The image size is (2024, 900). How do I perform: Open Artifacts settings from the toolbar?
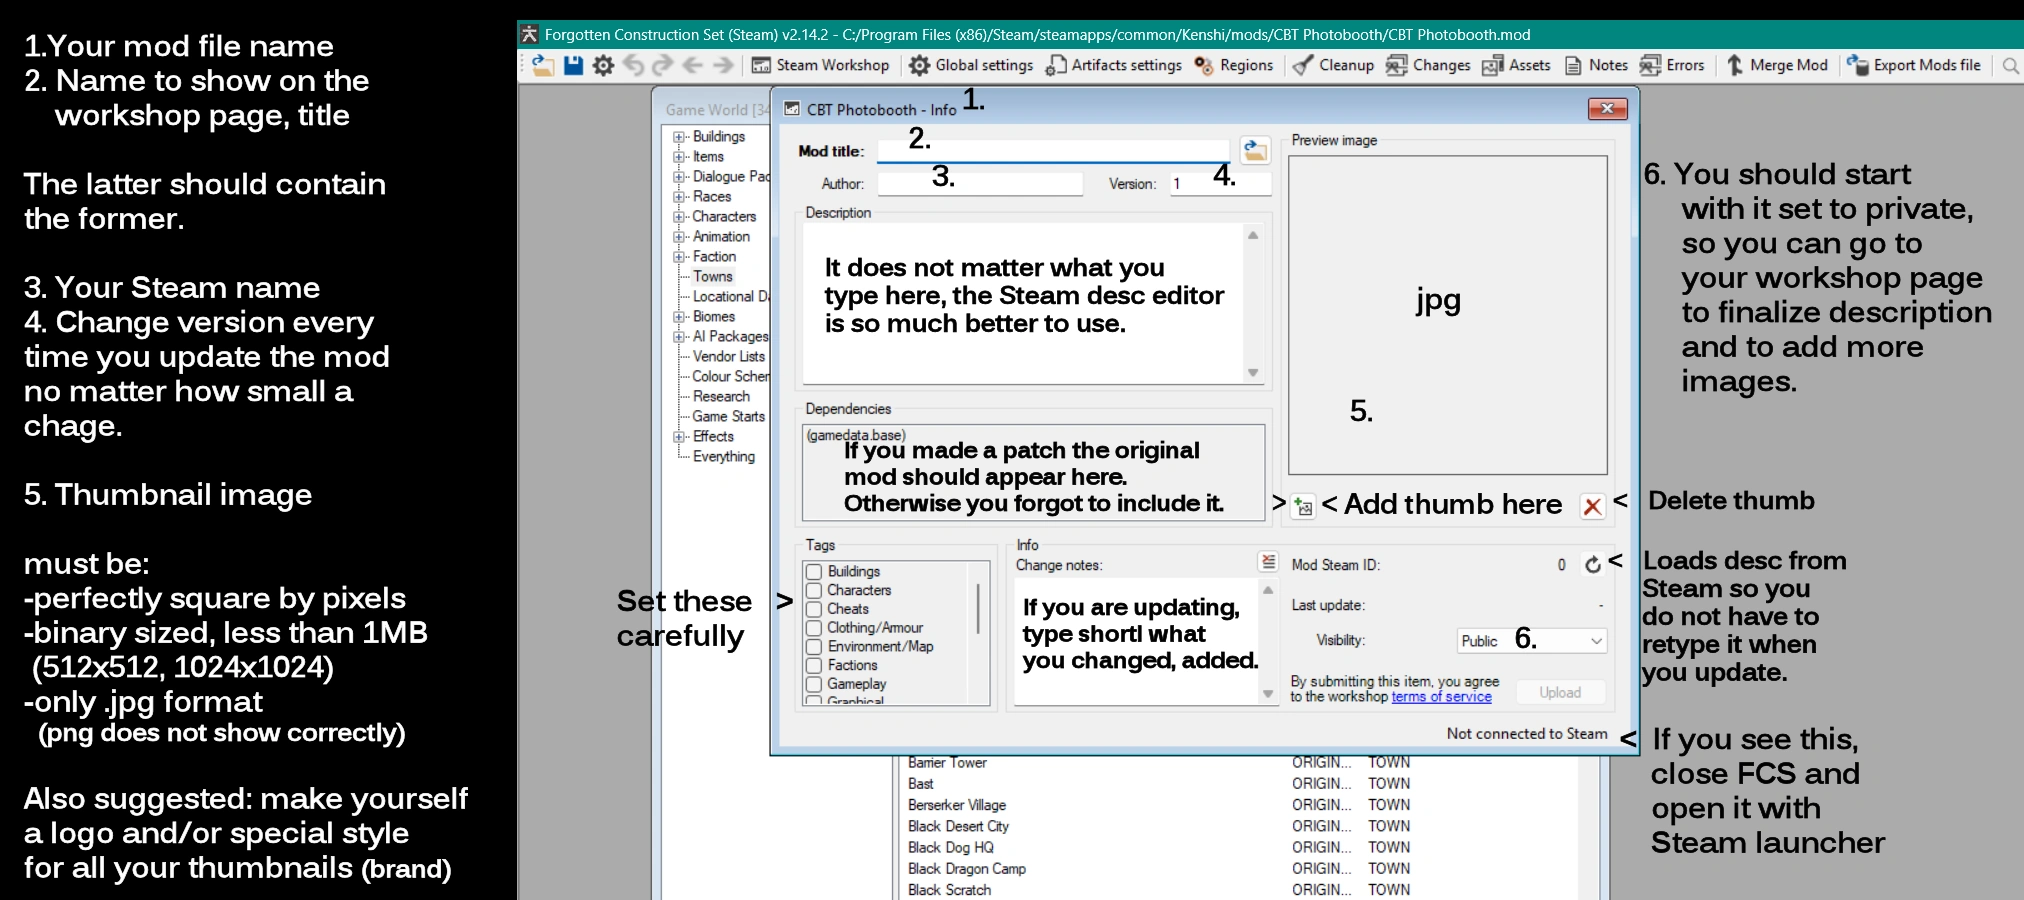(1113, 65)
